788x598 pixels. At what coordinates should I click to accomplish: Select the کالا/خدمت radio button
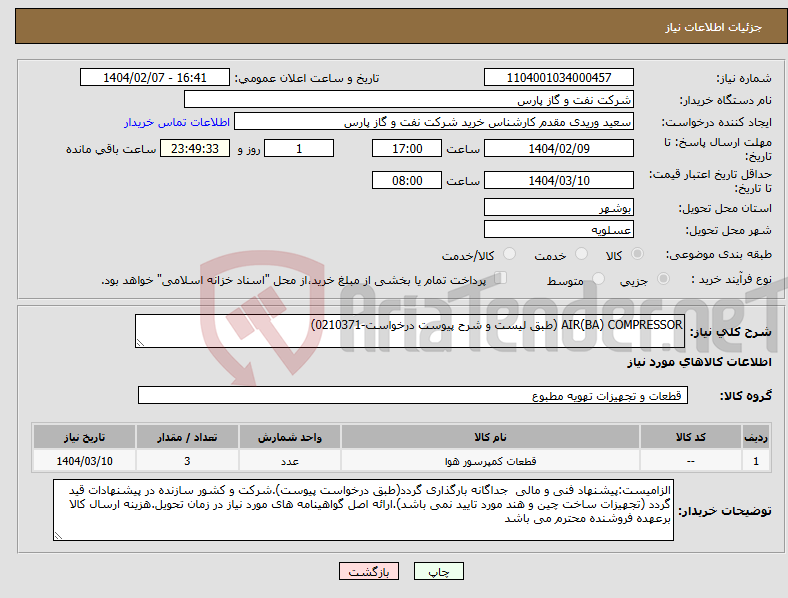510,254
